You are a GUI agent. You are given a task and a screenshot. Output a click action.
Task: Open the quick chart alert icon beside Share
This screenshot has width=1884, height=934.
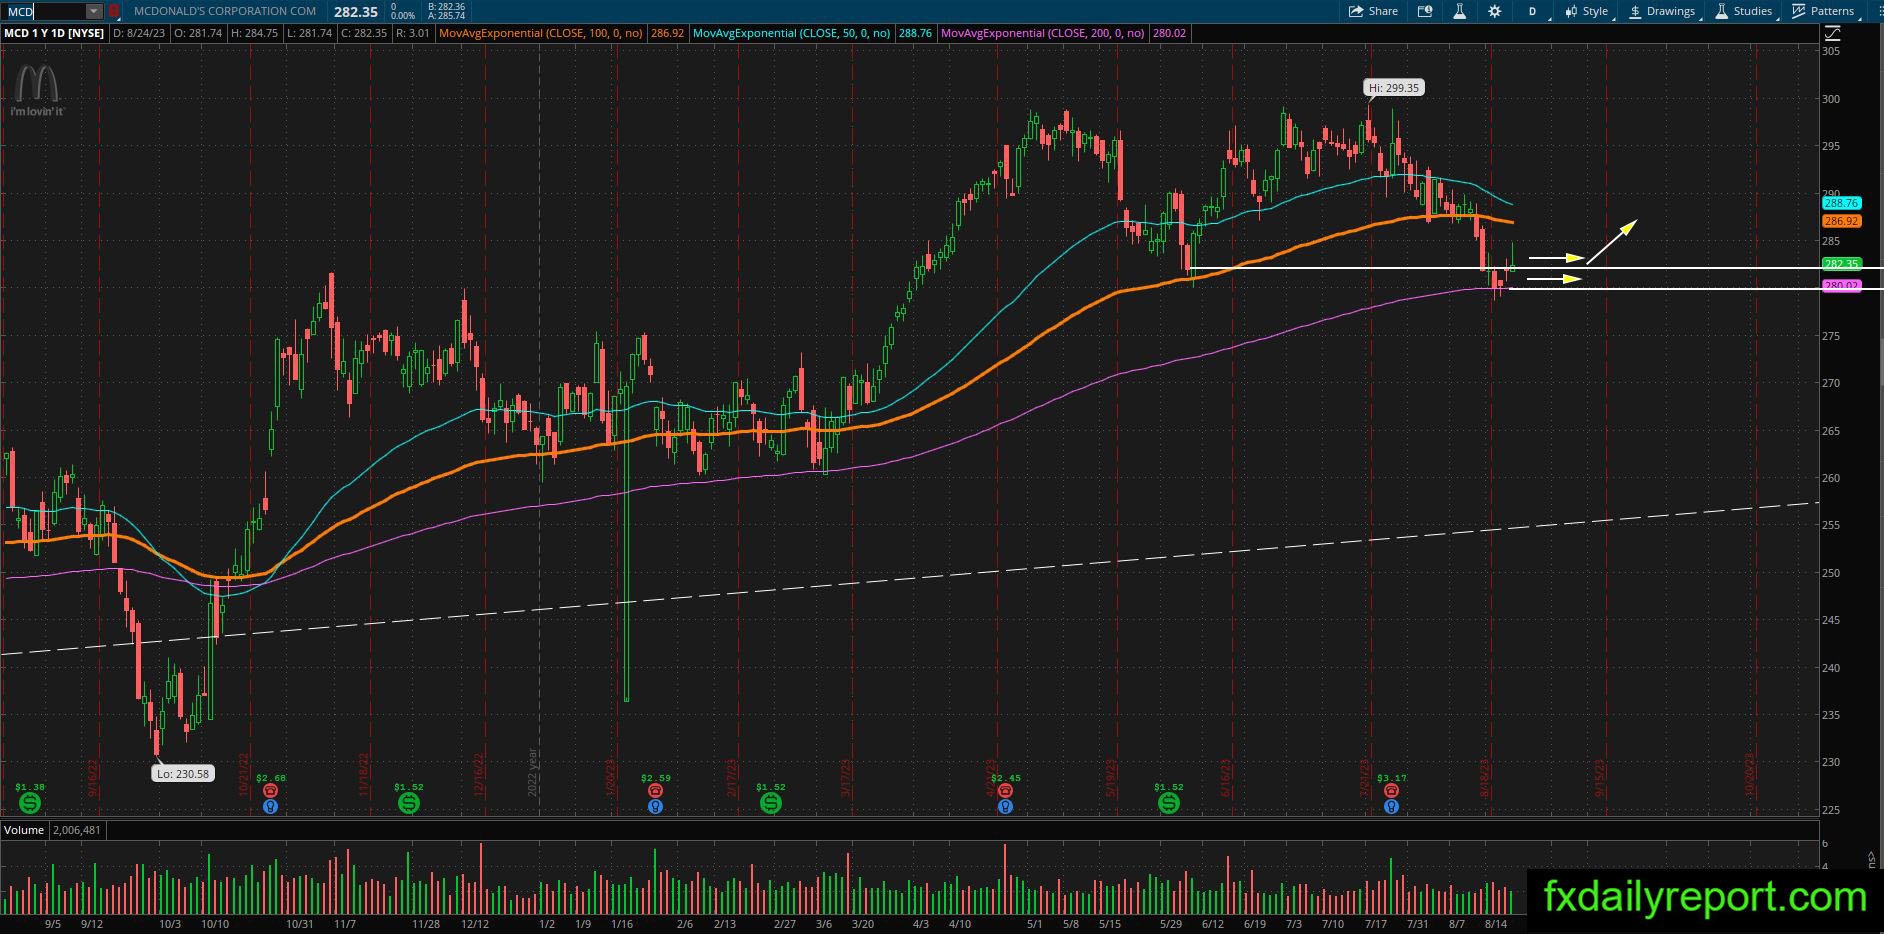point(1424,11)
